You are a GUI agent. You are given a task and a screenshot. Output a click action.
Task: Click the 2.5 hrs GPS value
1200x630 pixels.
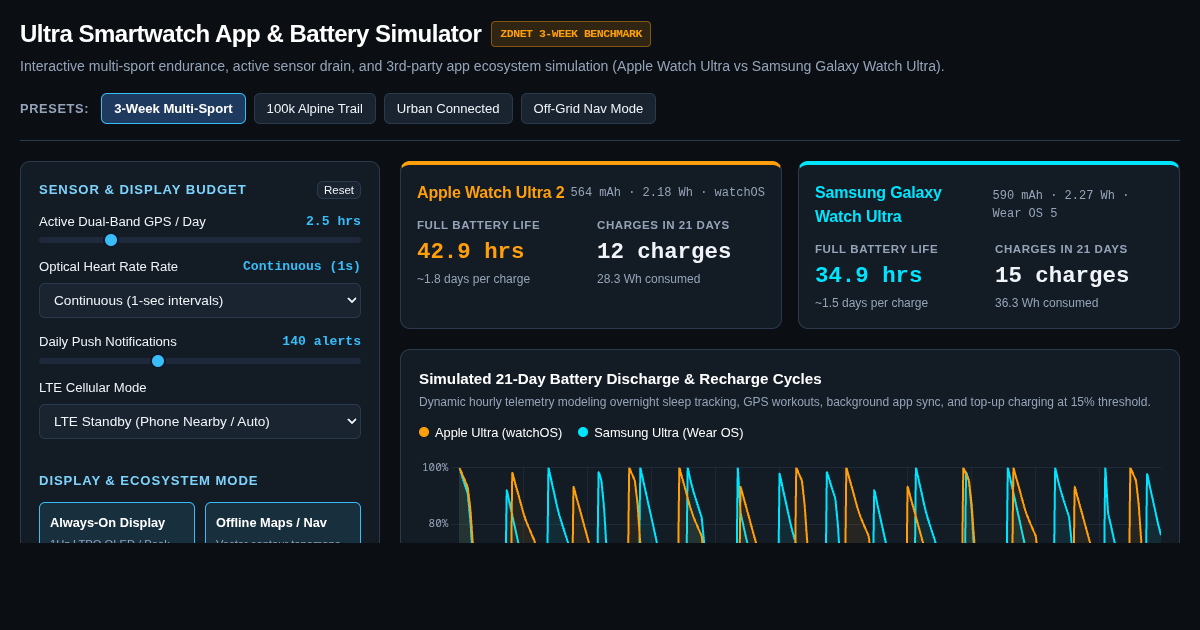pos(333,221)
